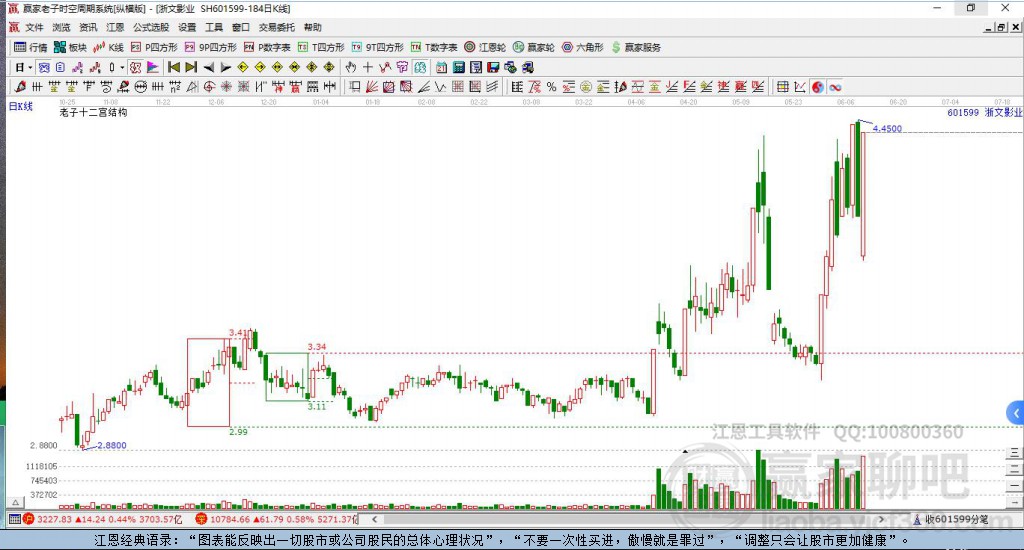1024x550 pixels.
Task: Select the red starburst tool
Action: click(x=226, y=87)
